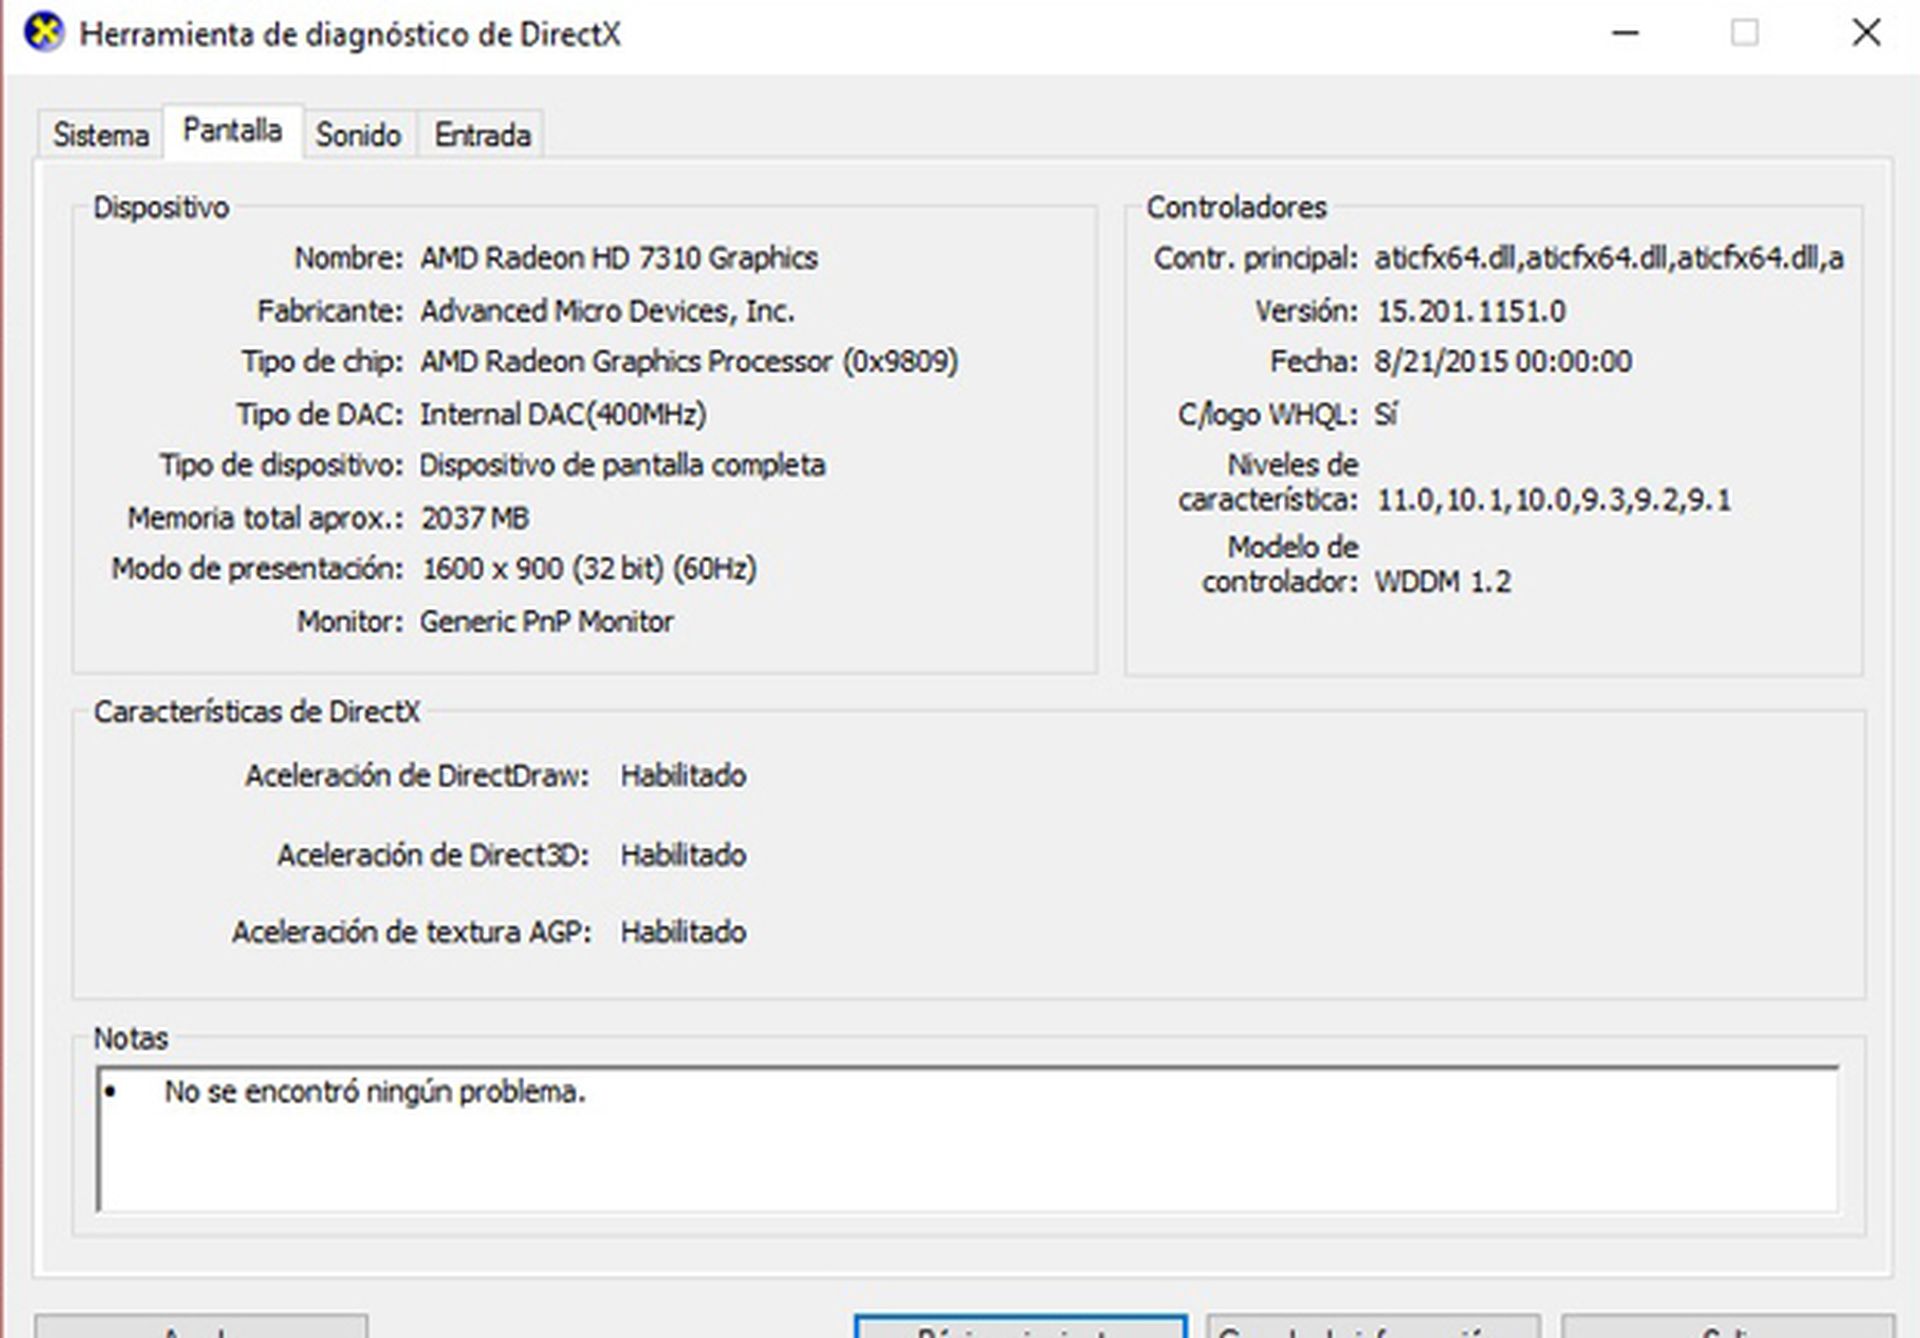Click the Controladores section header
This screenshot has height=1338, width=1920.
click(1239, 207)
